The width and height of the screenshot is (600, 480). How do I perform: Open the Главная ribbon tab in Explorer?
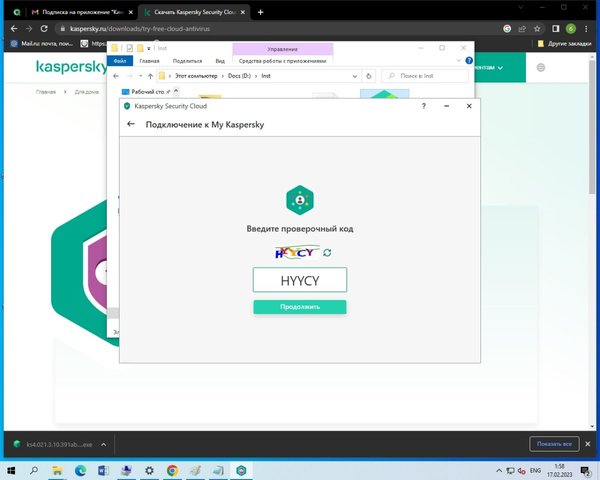[149, 61]
